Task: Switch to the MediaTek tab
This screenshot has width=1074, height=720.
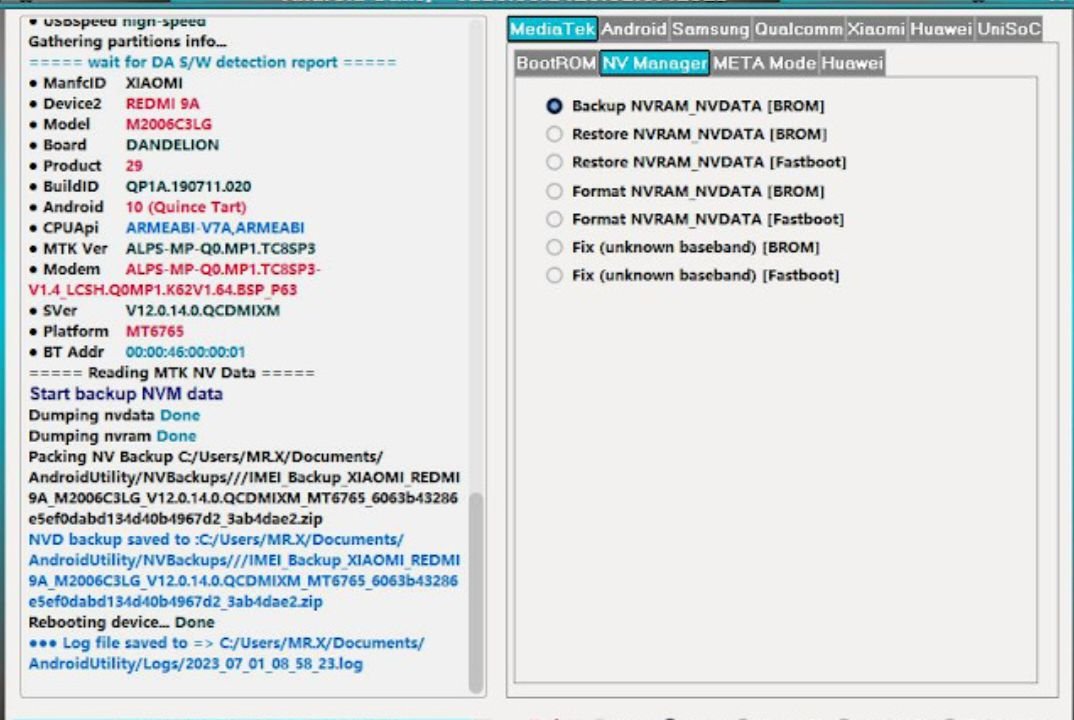Action: (552, 29)
